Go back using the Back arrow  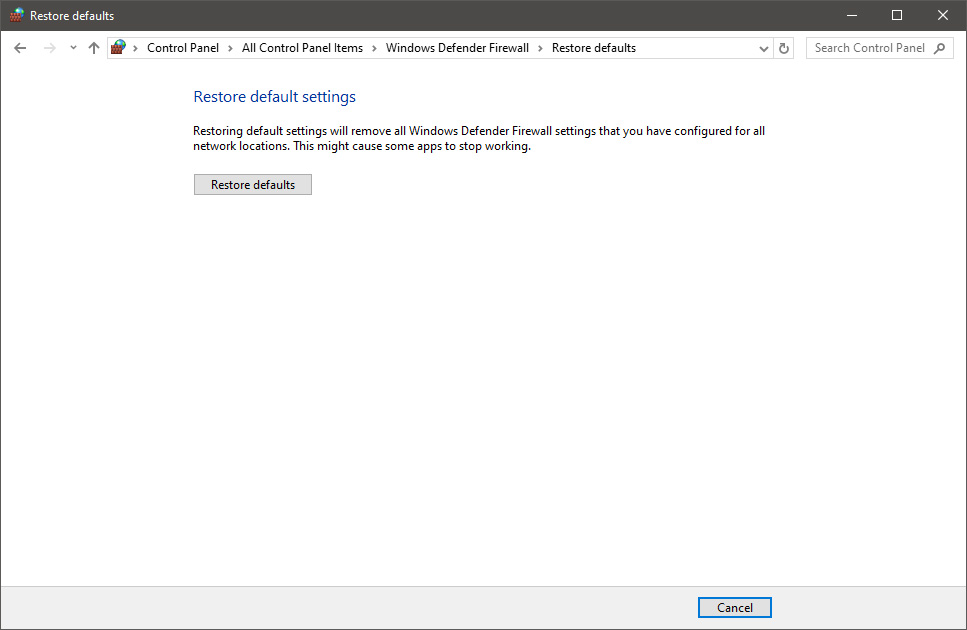click(x=20, y=48)
